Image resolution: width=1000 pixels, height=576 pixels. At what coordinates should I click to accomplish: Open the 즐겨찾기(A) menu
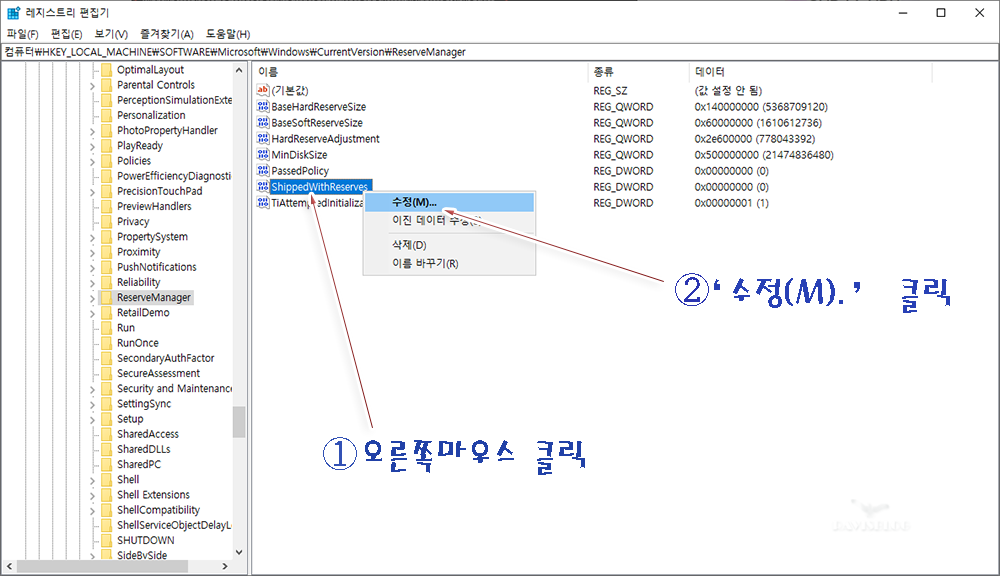[x=167, y=34]
